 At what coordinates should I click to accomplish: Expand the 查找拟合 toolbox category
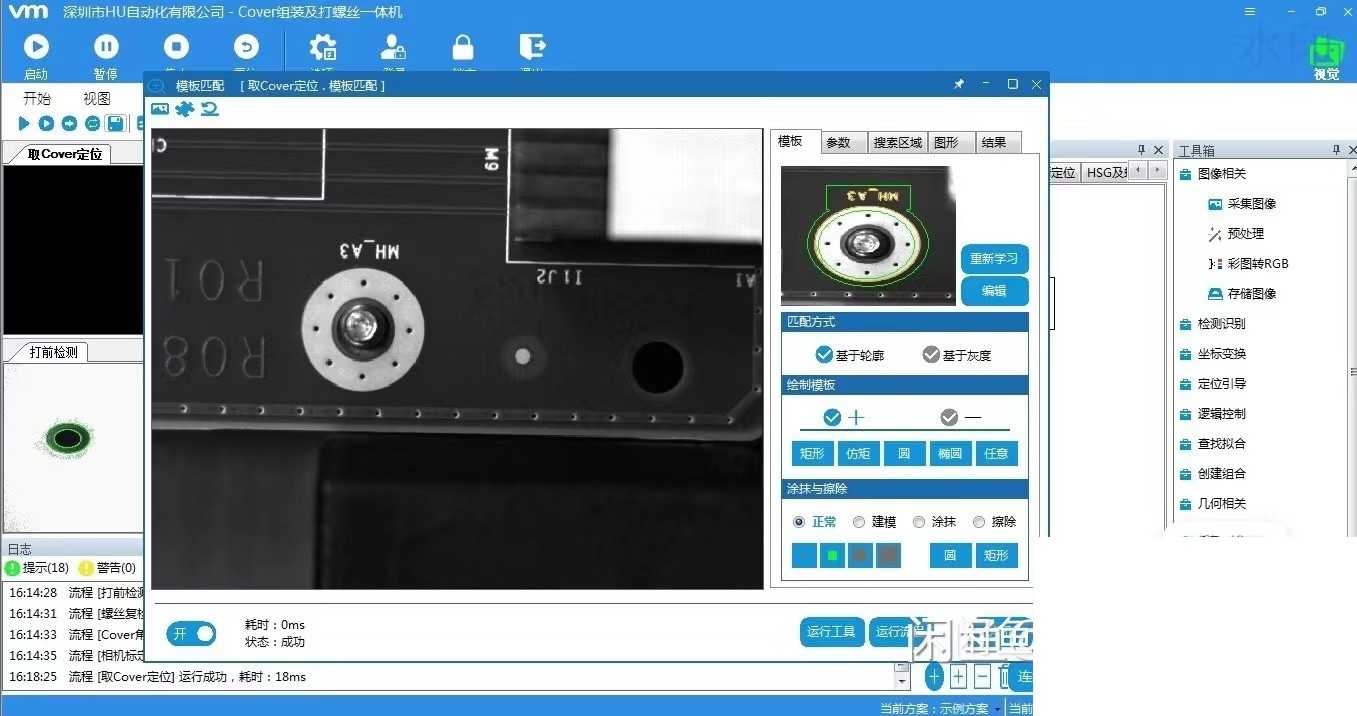pos(1214,444)
